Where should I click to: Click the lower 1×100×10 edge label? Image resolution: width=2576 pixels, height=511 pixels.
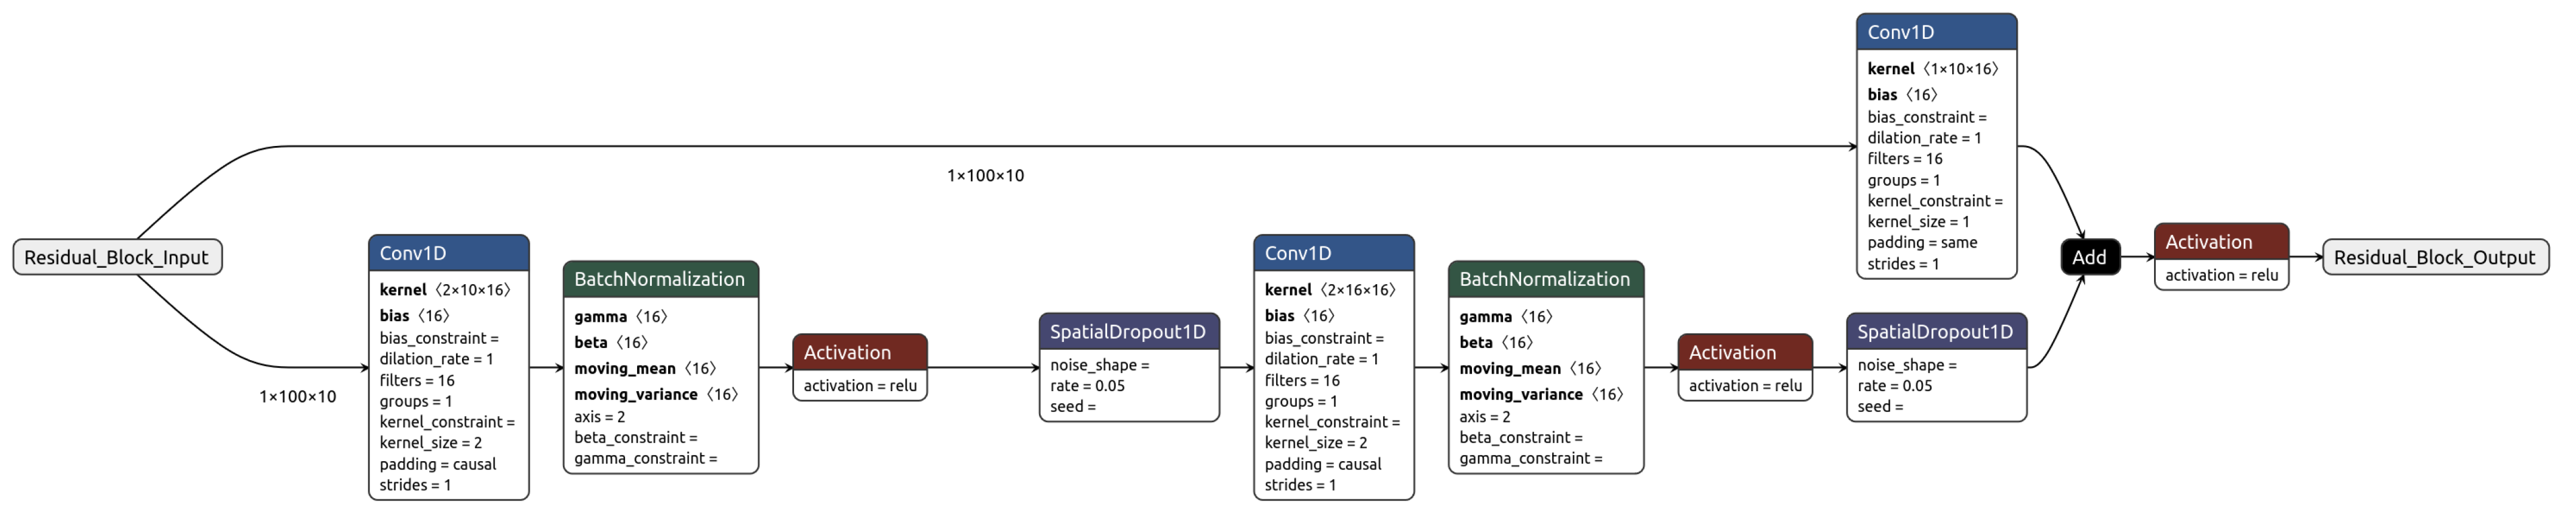tap(297, 397)
